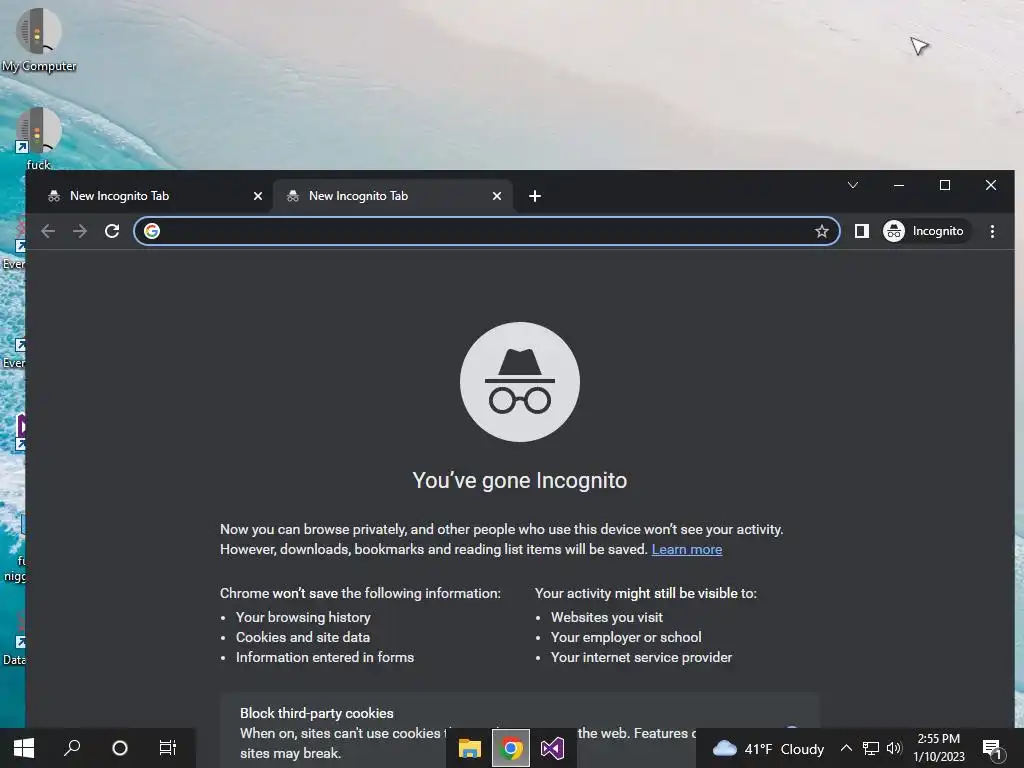Open the Windows Start menu

(x=24, y=748)
